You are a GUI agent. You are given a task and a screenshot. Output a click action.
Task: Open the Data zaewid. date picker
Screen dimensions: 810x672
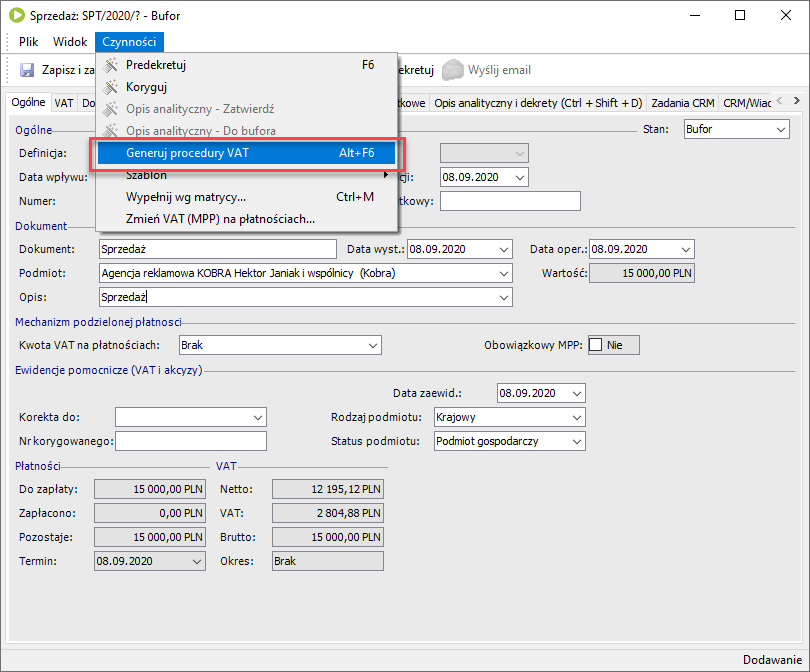pyautogui.click(x=577, y=393)
